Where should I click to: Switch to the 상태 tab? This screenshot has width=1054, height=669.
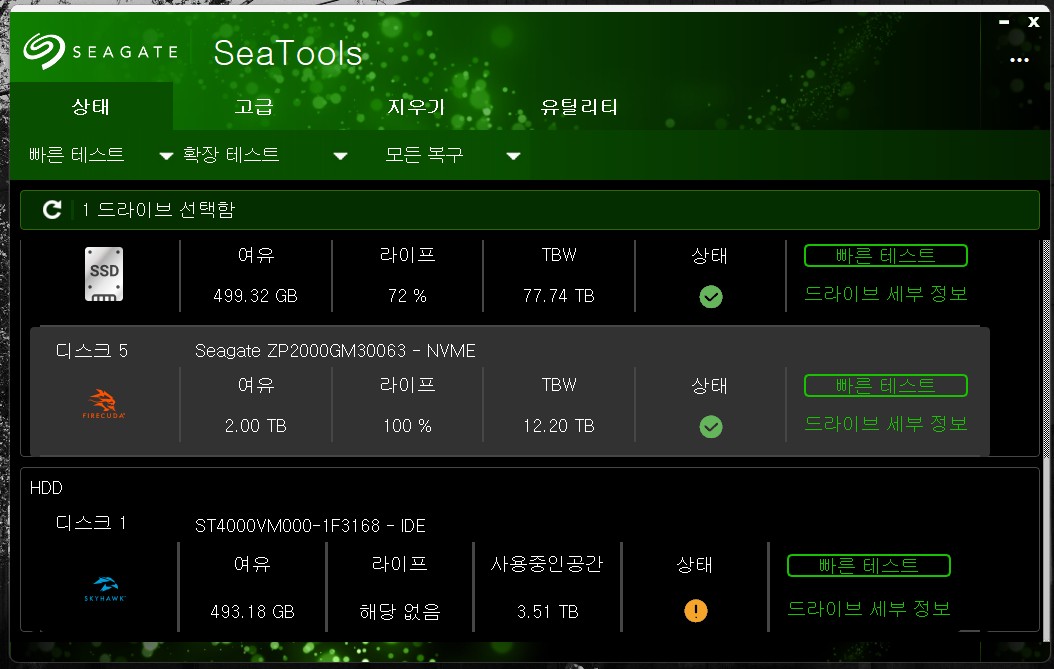91,106
